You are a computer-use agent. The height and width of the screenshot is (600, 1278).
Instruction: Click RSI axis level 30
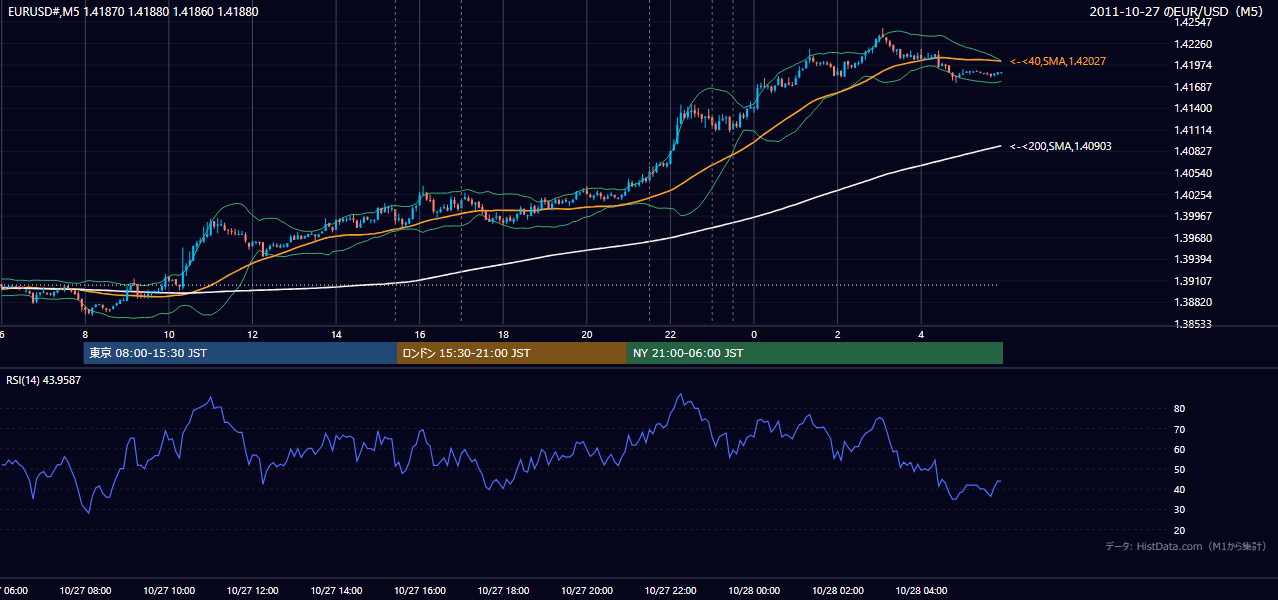pyautogui.click(x=1180, y=510)
